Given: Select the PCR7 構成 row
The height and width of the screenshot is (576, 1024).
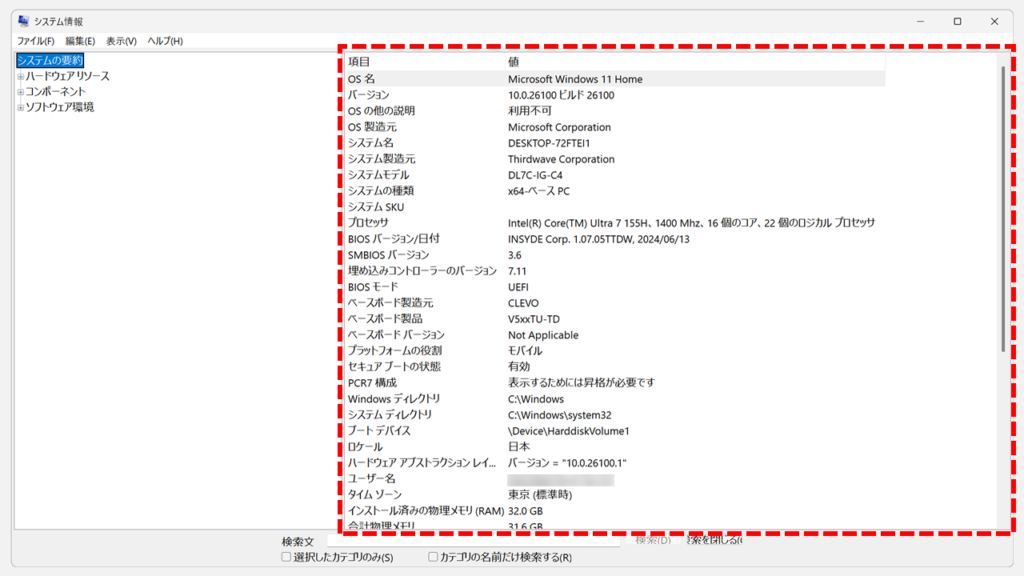Looking at the screenshot, I should [615, 383].
